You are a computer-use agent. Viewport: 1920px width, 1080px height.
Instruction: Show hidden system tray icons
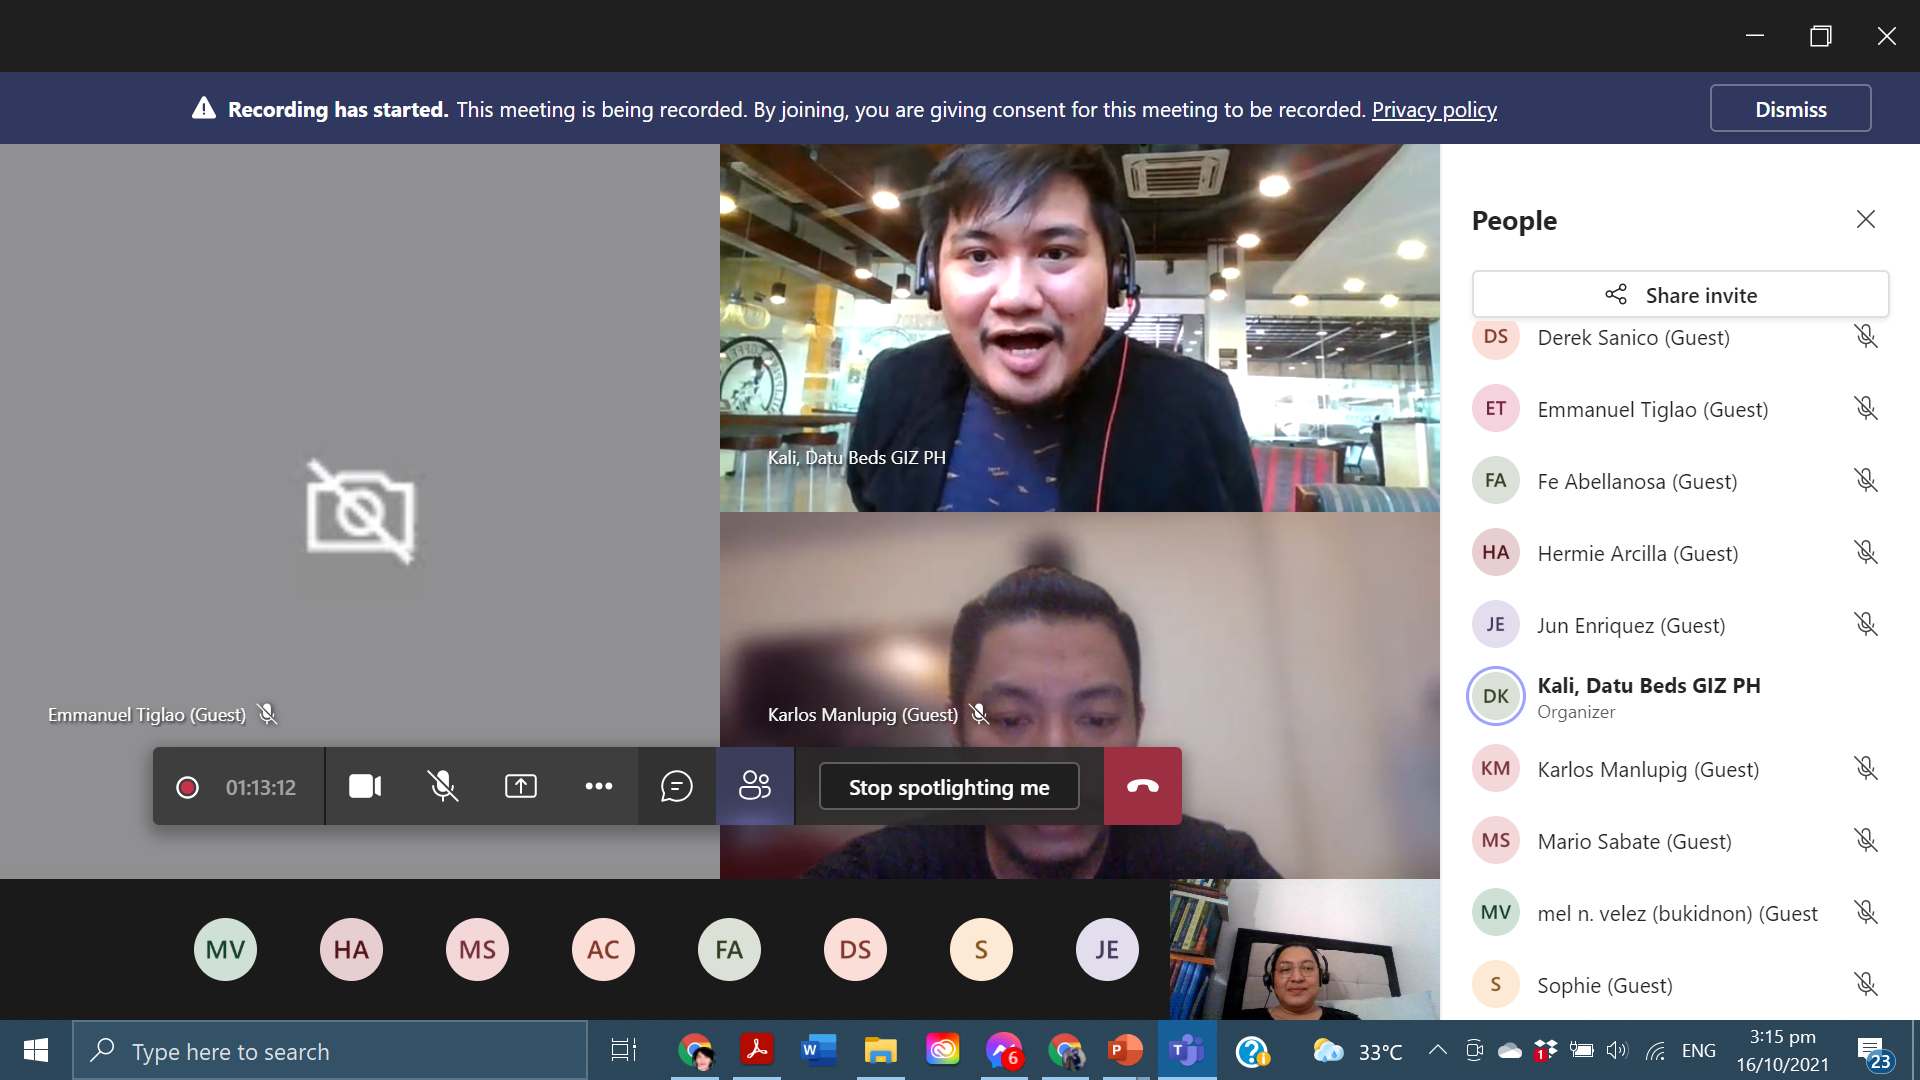coord(1437,1050)
